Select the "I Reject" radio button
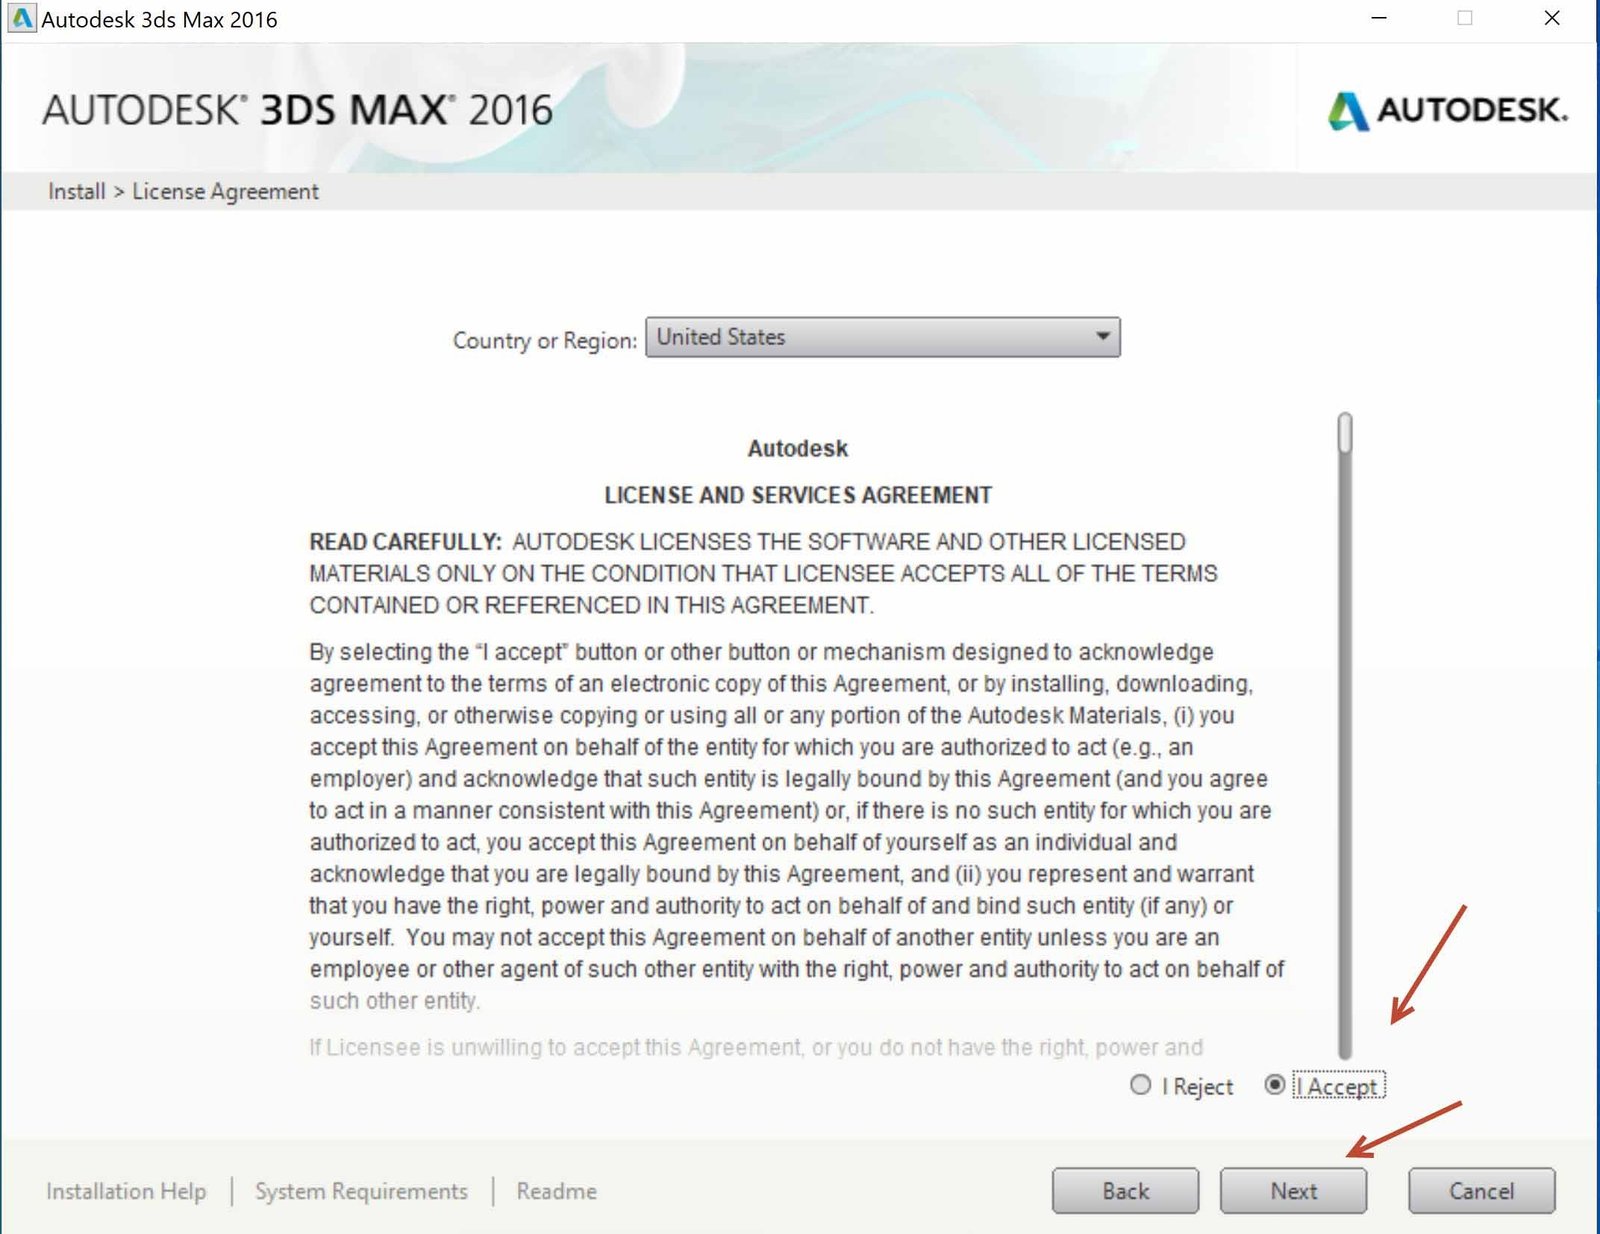Image resolution: width=1600 pixels, height=1234 pixels. (x=1139, y=1086)
